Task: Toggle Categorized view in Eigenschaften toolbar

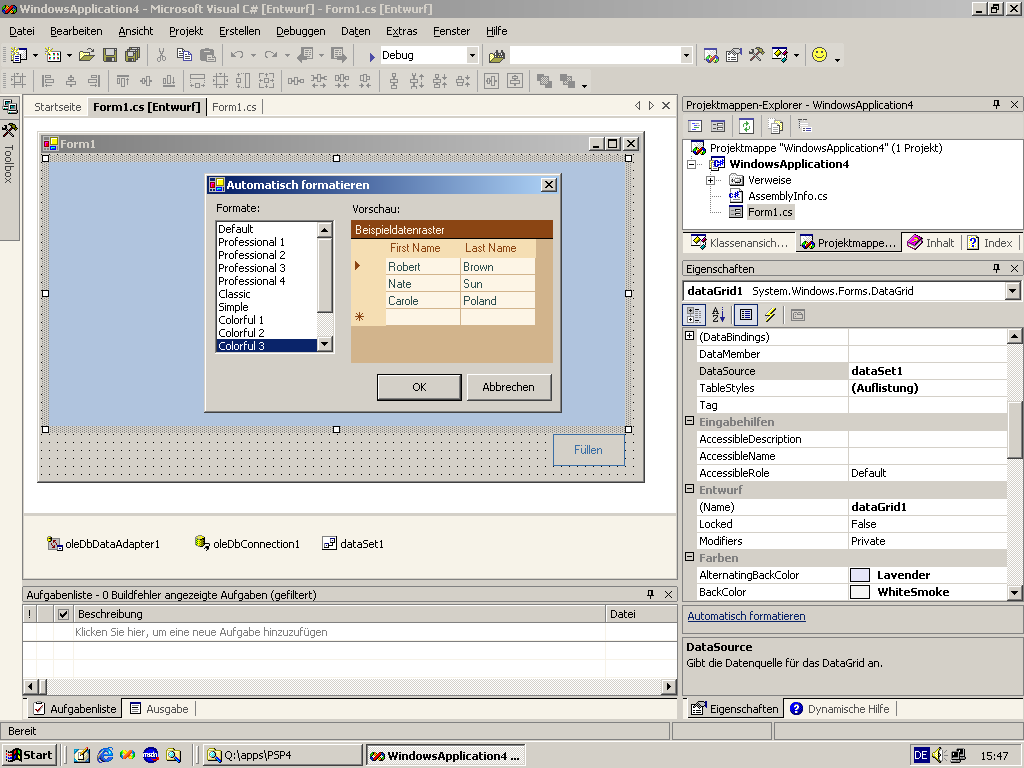Action: click(694, 315)
